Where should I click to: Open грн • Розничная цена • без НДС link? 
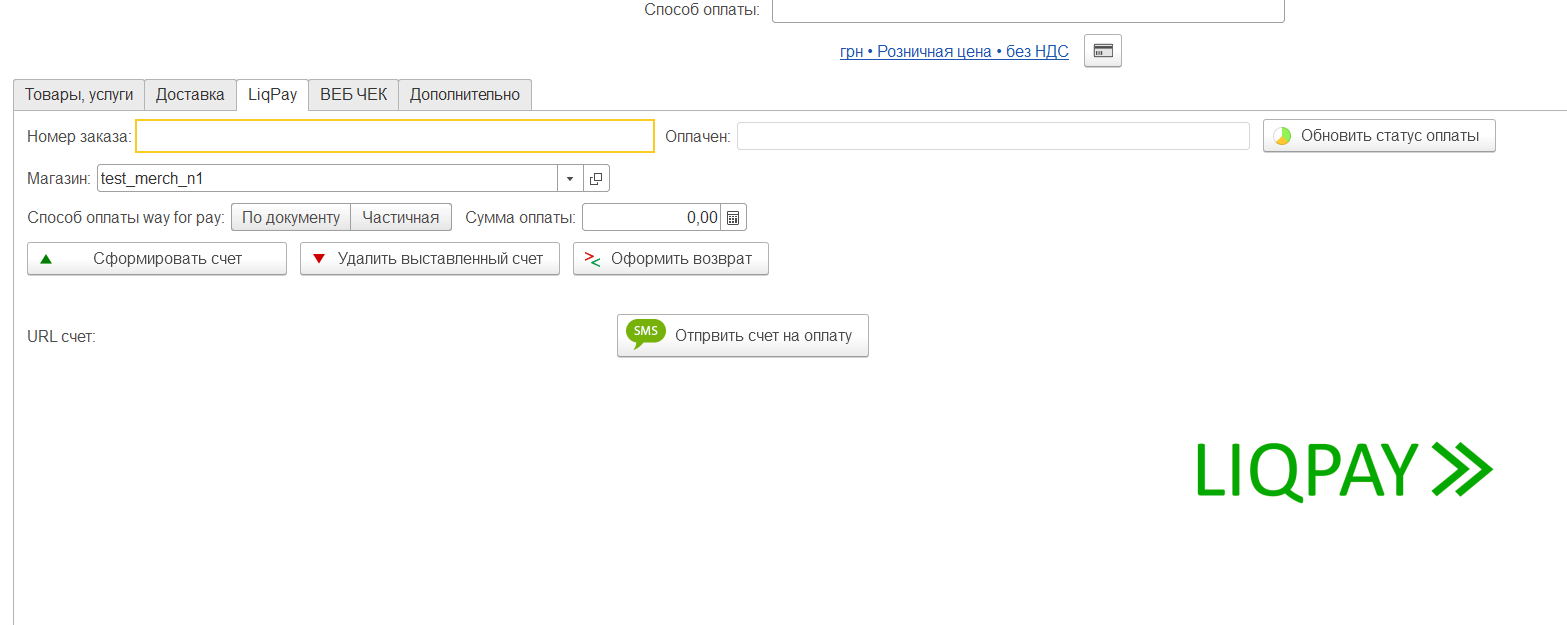pyautogui.click(x=954, y=52)
